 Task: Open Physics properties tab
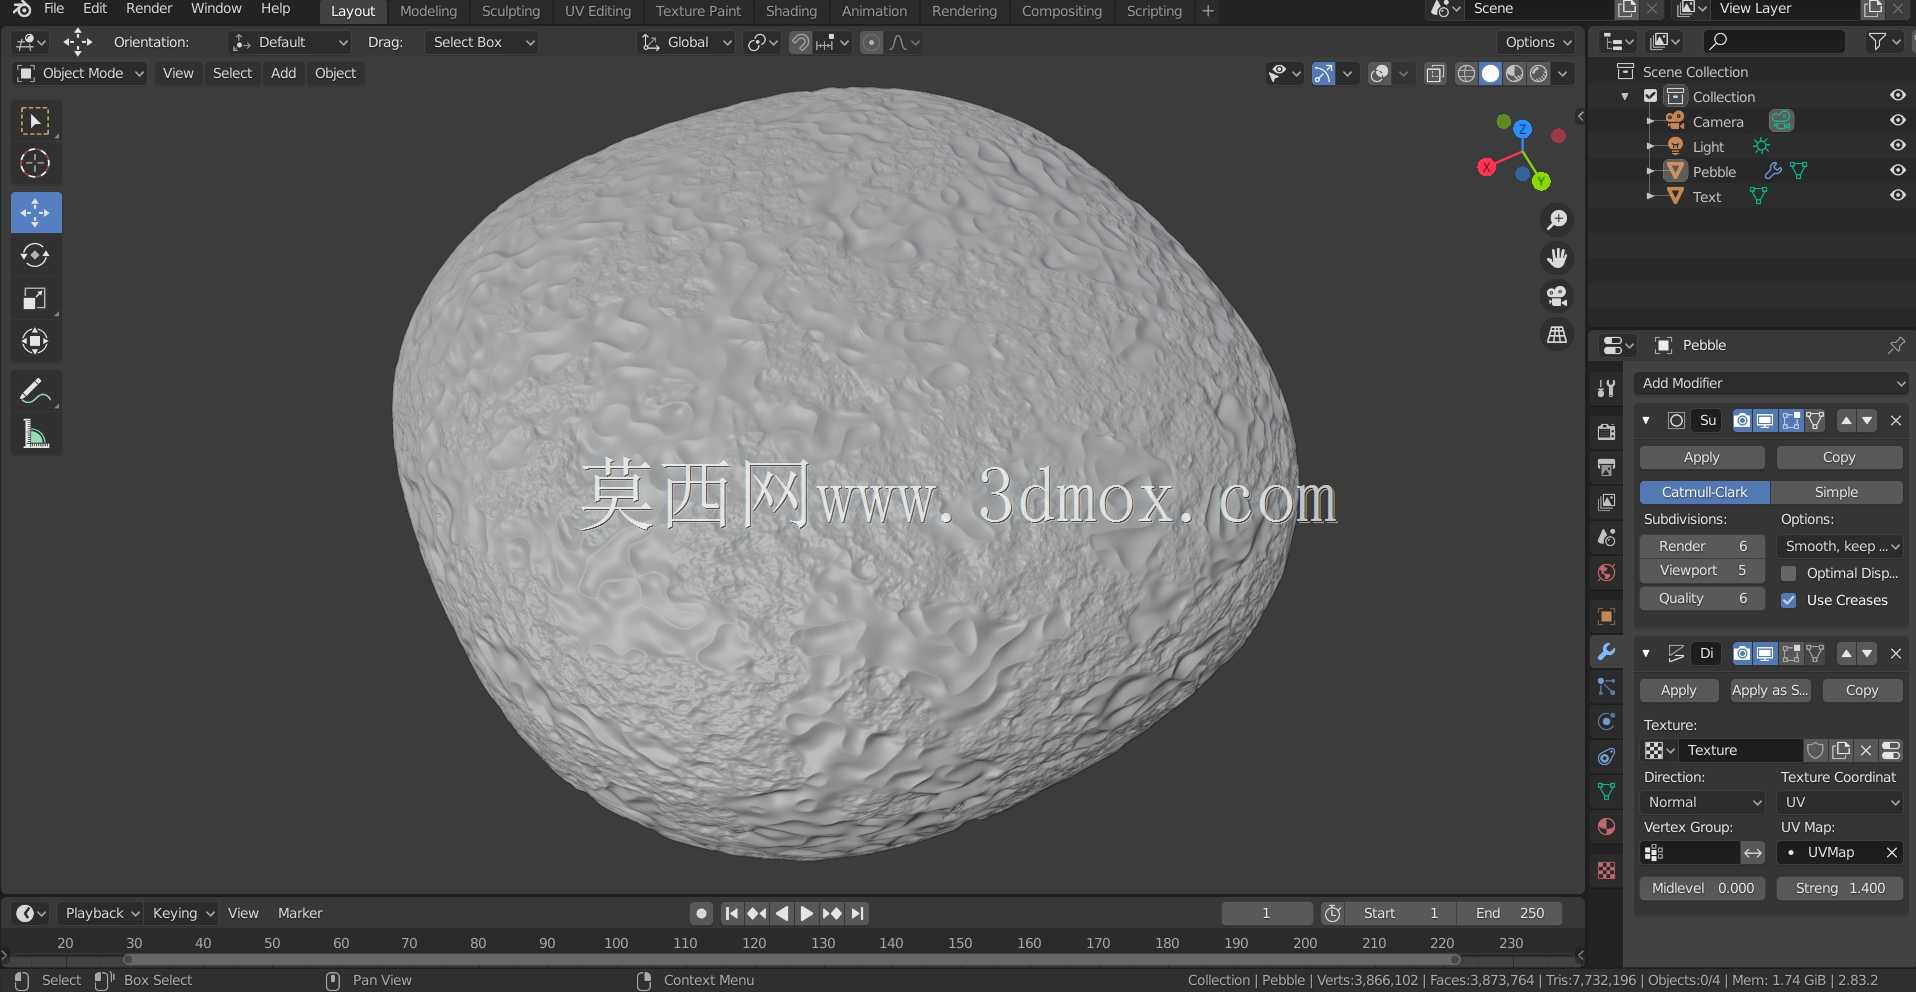1606,721
